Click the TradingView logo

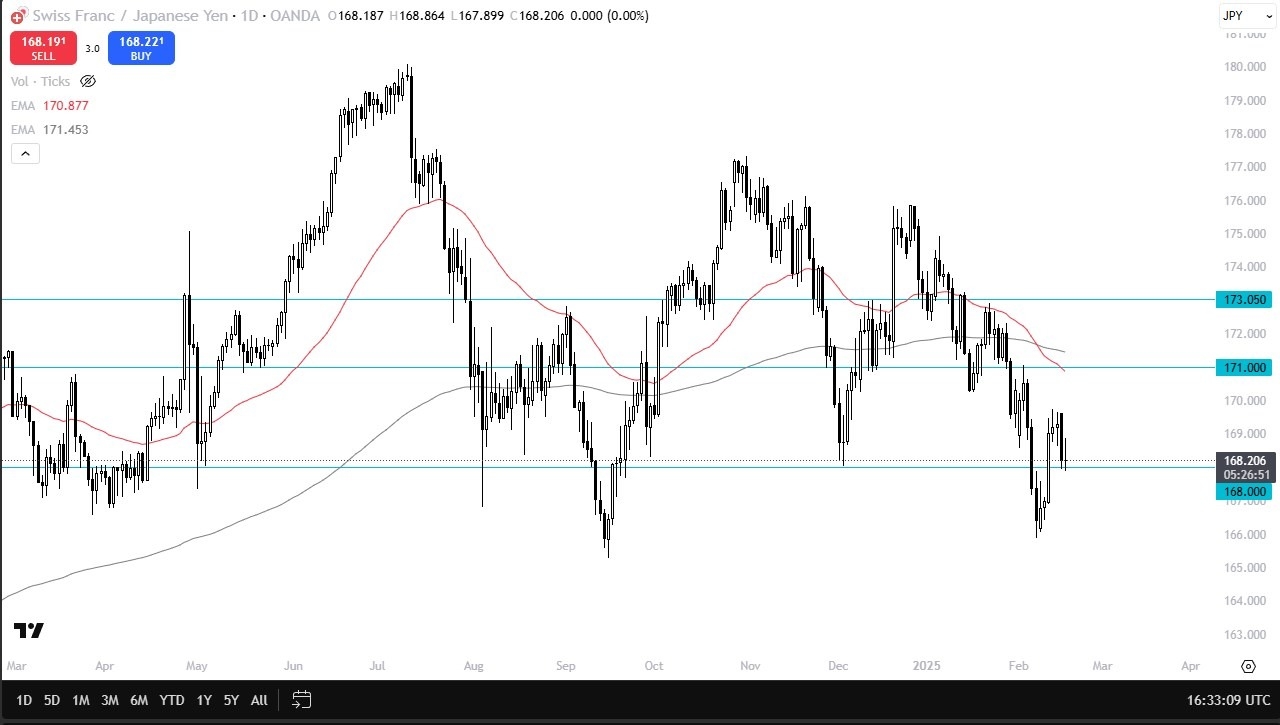[x=29, y=630]
